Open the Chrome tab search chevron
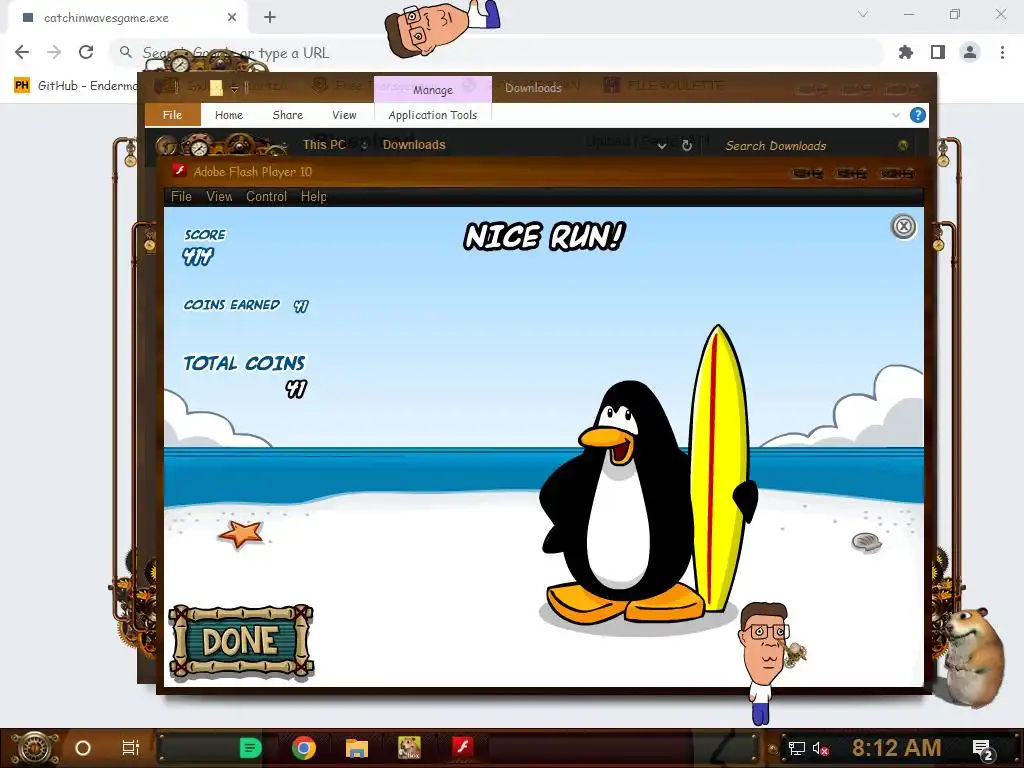1024x768 pixels. (x=863, y=14)
